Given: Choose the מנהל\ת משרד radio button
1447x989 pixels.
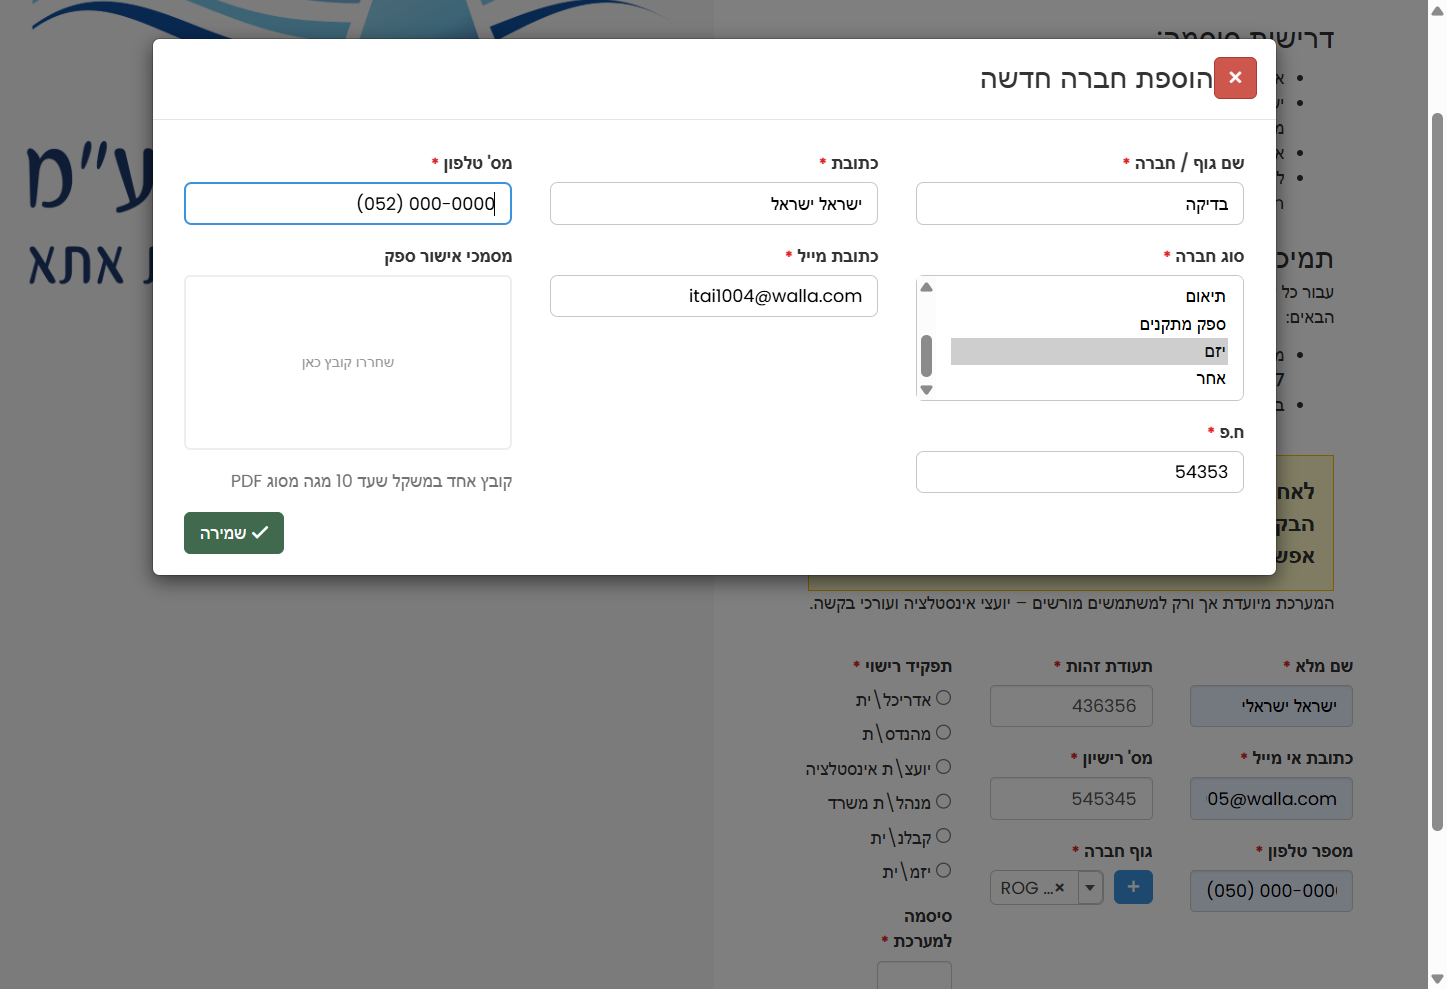Looking at the screenshot, I should point(943,801).
